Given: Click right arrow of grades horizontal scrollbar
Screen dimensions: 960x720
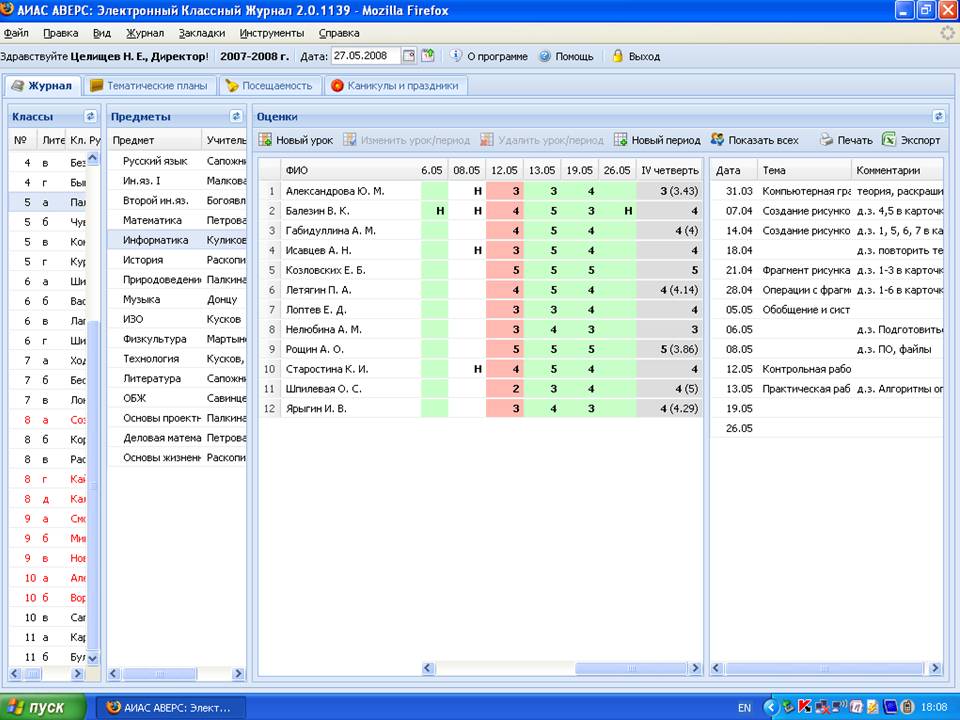Looking at the screenshot, I should [695, 668].
